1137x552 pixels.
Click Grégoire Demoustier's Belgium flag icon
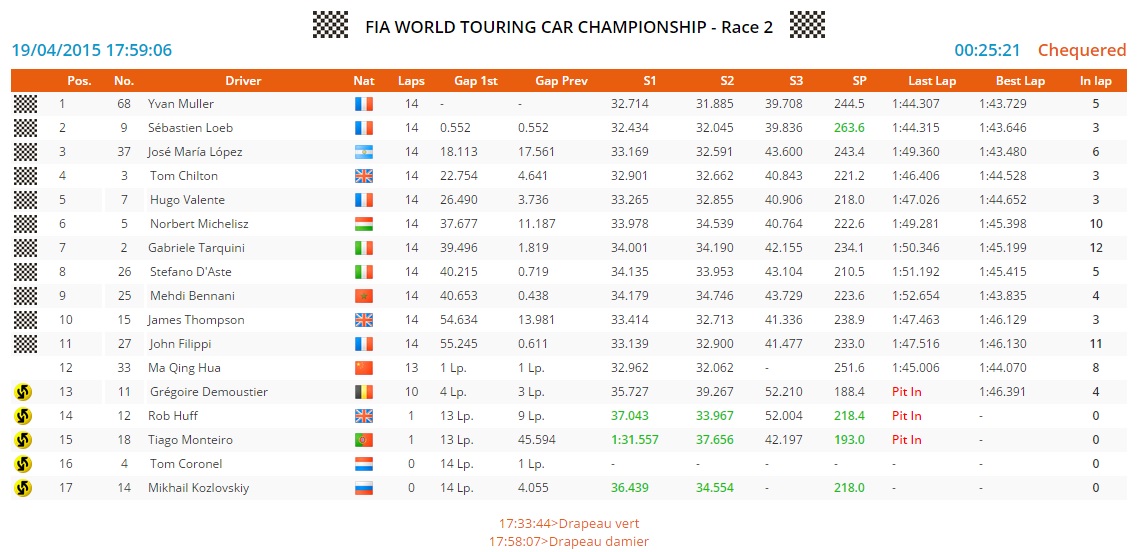tap(364, 392)
